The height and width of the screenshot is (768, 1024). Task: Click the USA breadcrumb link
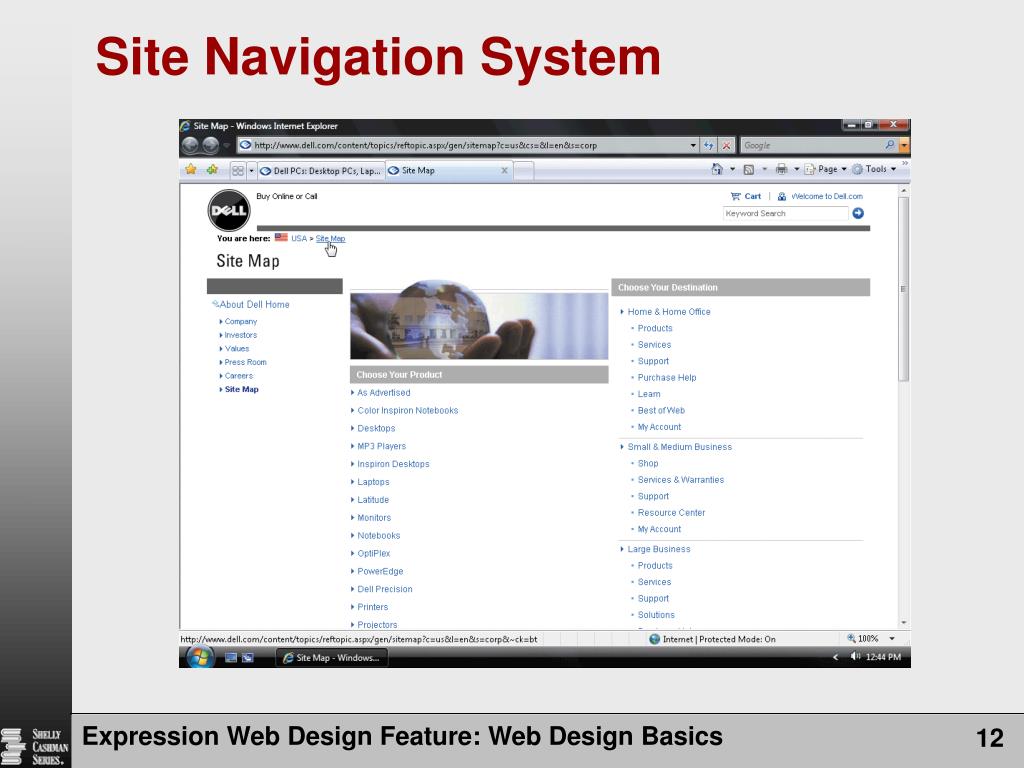pos(299,238)
